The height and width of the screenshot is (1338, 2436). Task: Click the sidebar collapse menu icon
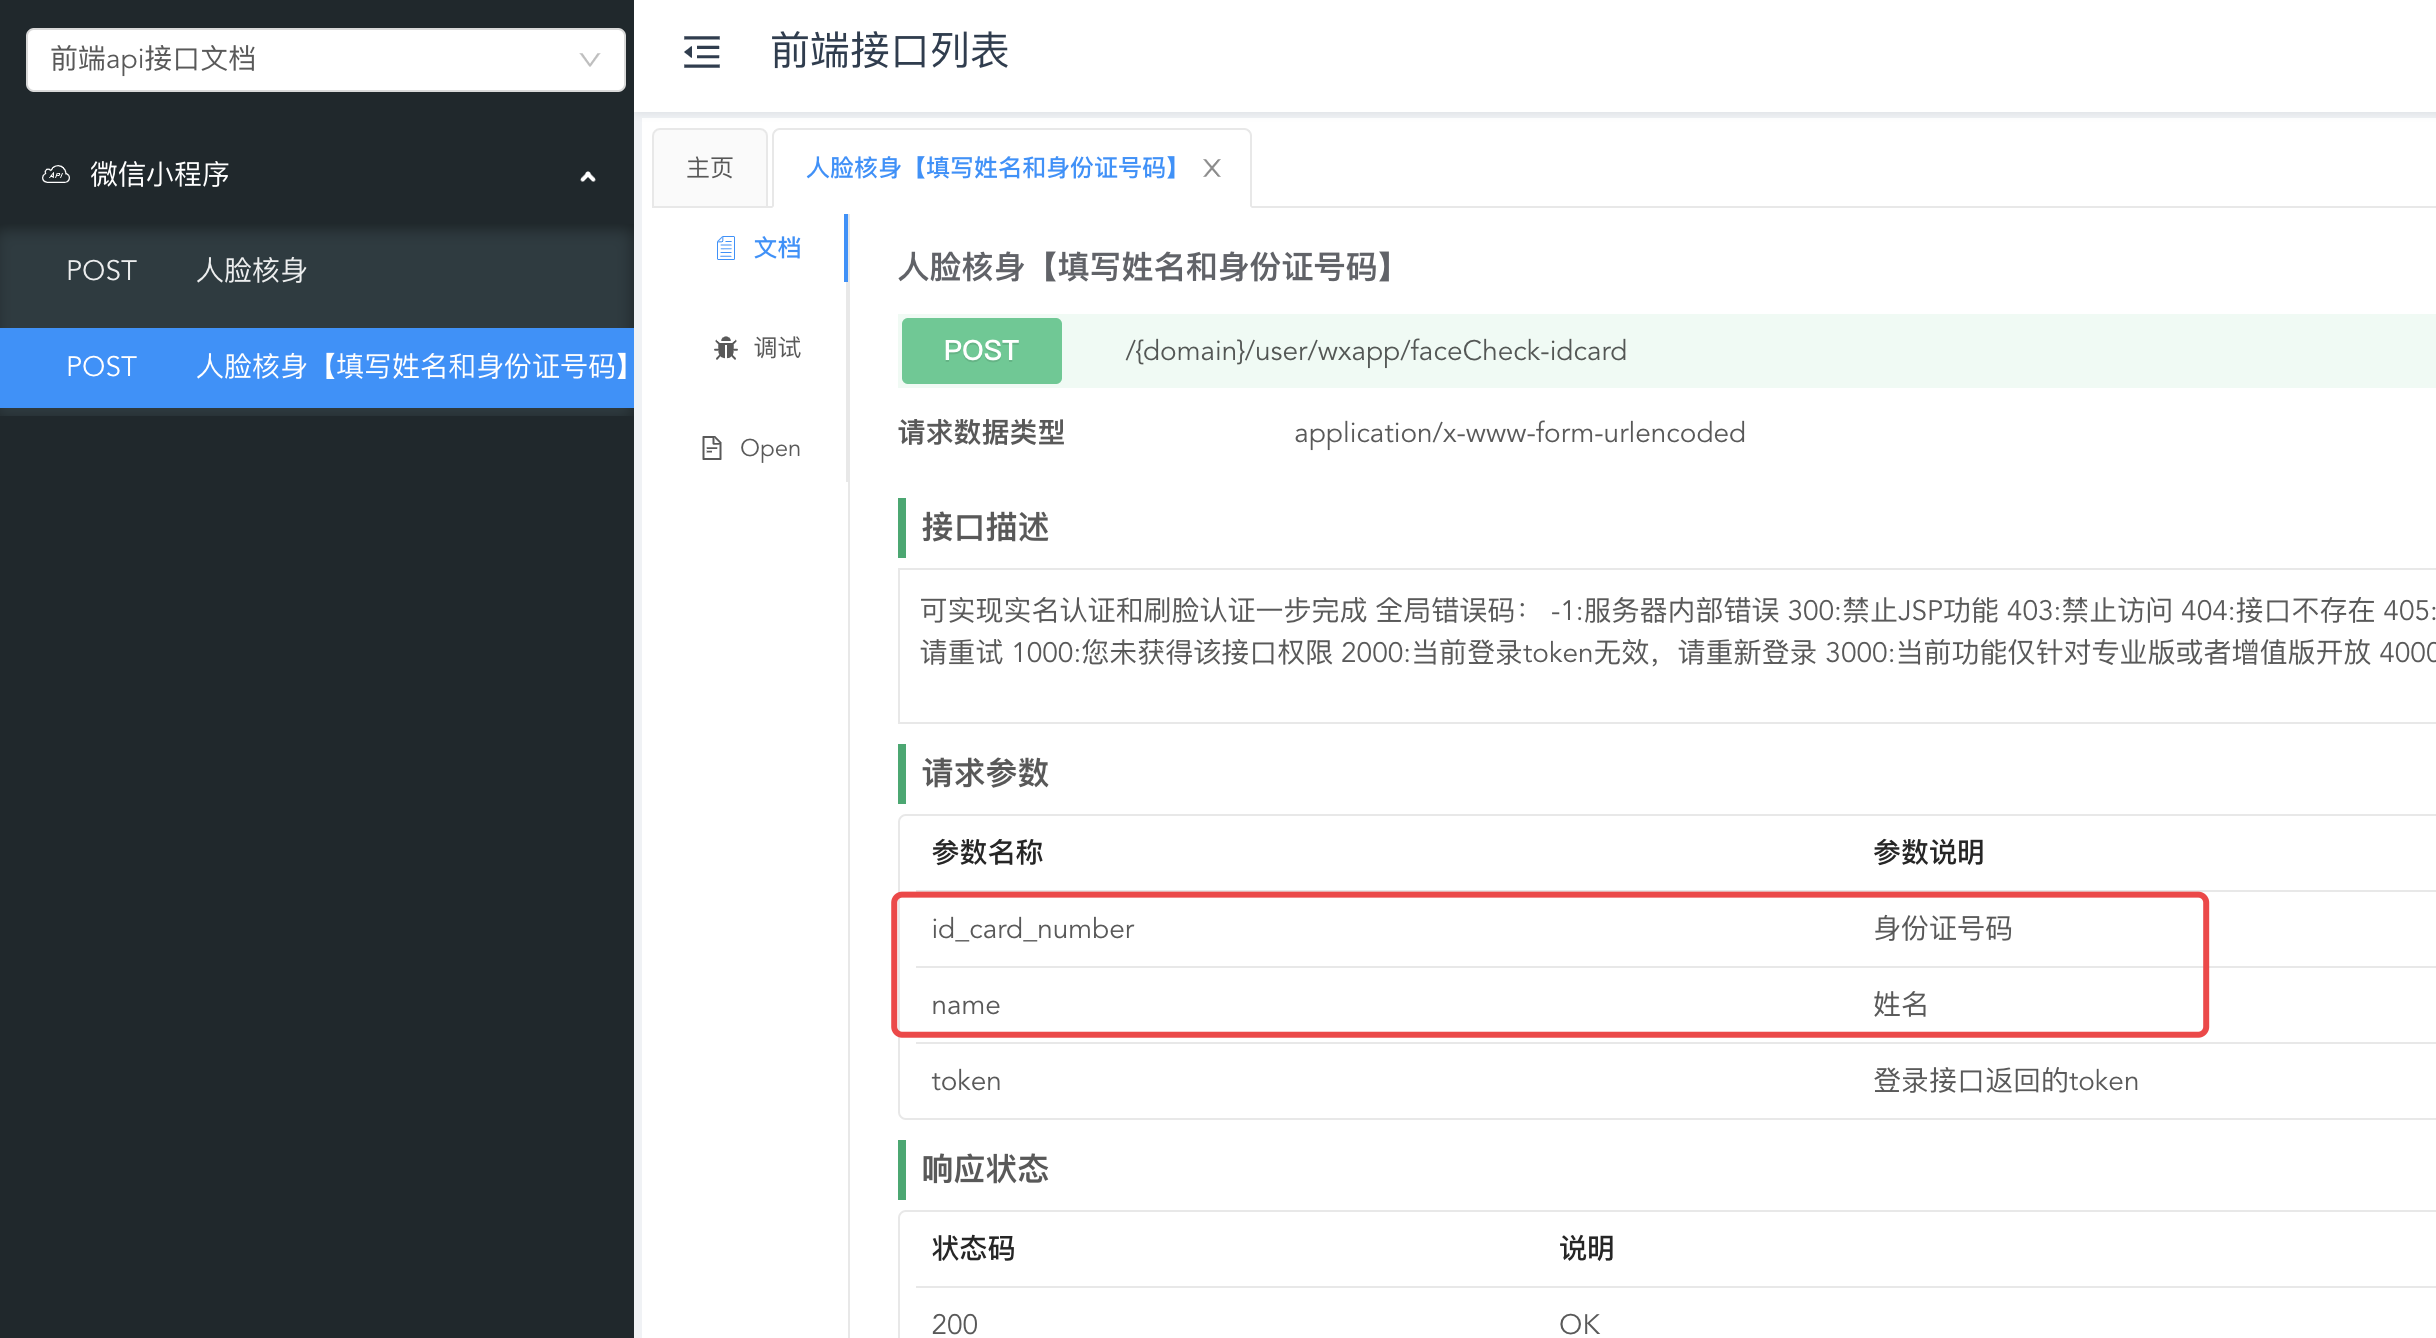pos(702,51)
